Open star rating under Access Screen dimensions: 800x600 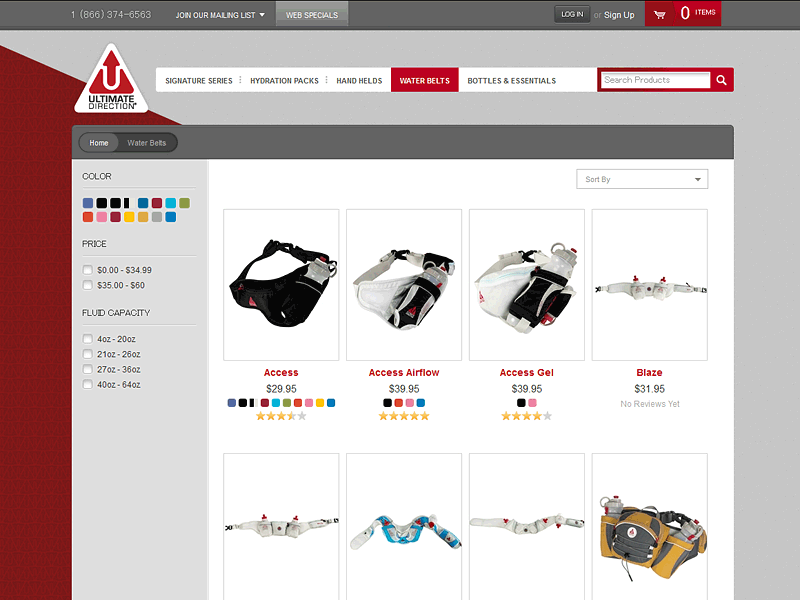click(x=281, y=416)
